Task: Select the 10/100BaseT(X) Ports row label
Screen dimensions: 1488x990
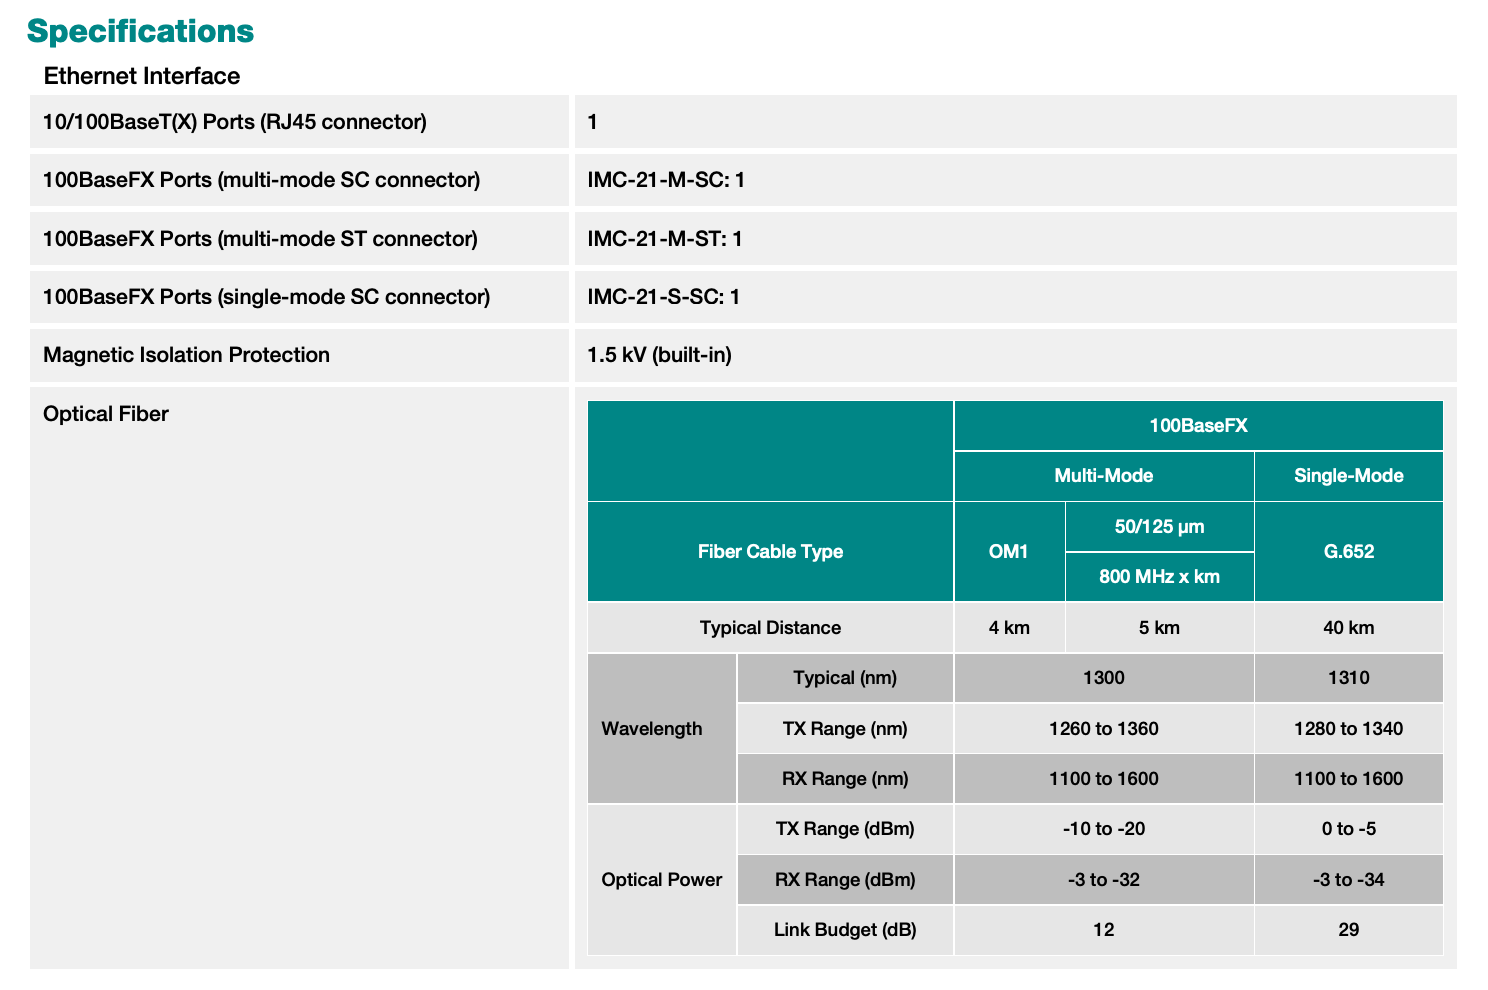Action: tap(235, 122)
